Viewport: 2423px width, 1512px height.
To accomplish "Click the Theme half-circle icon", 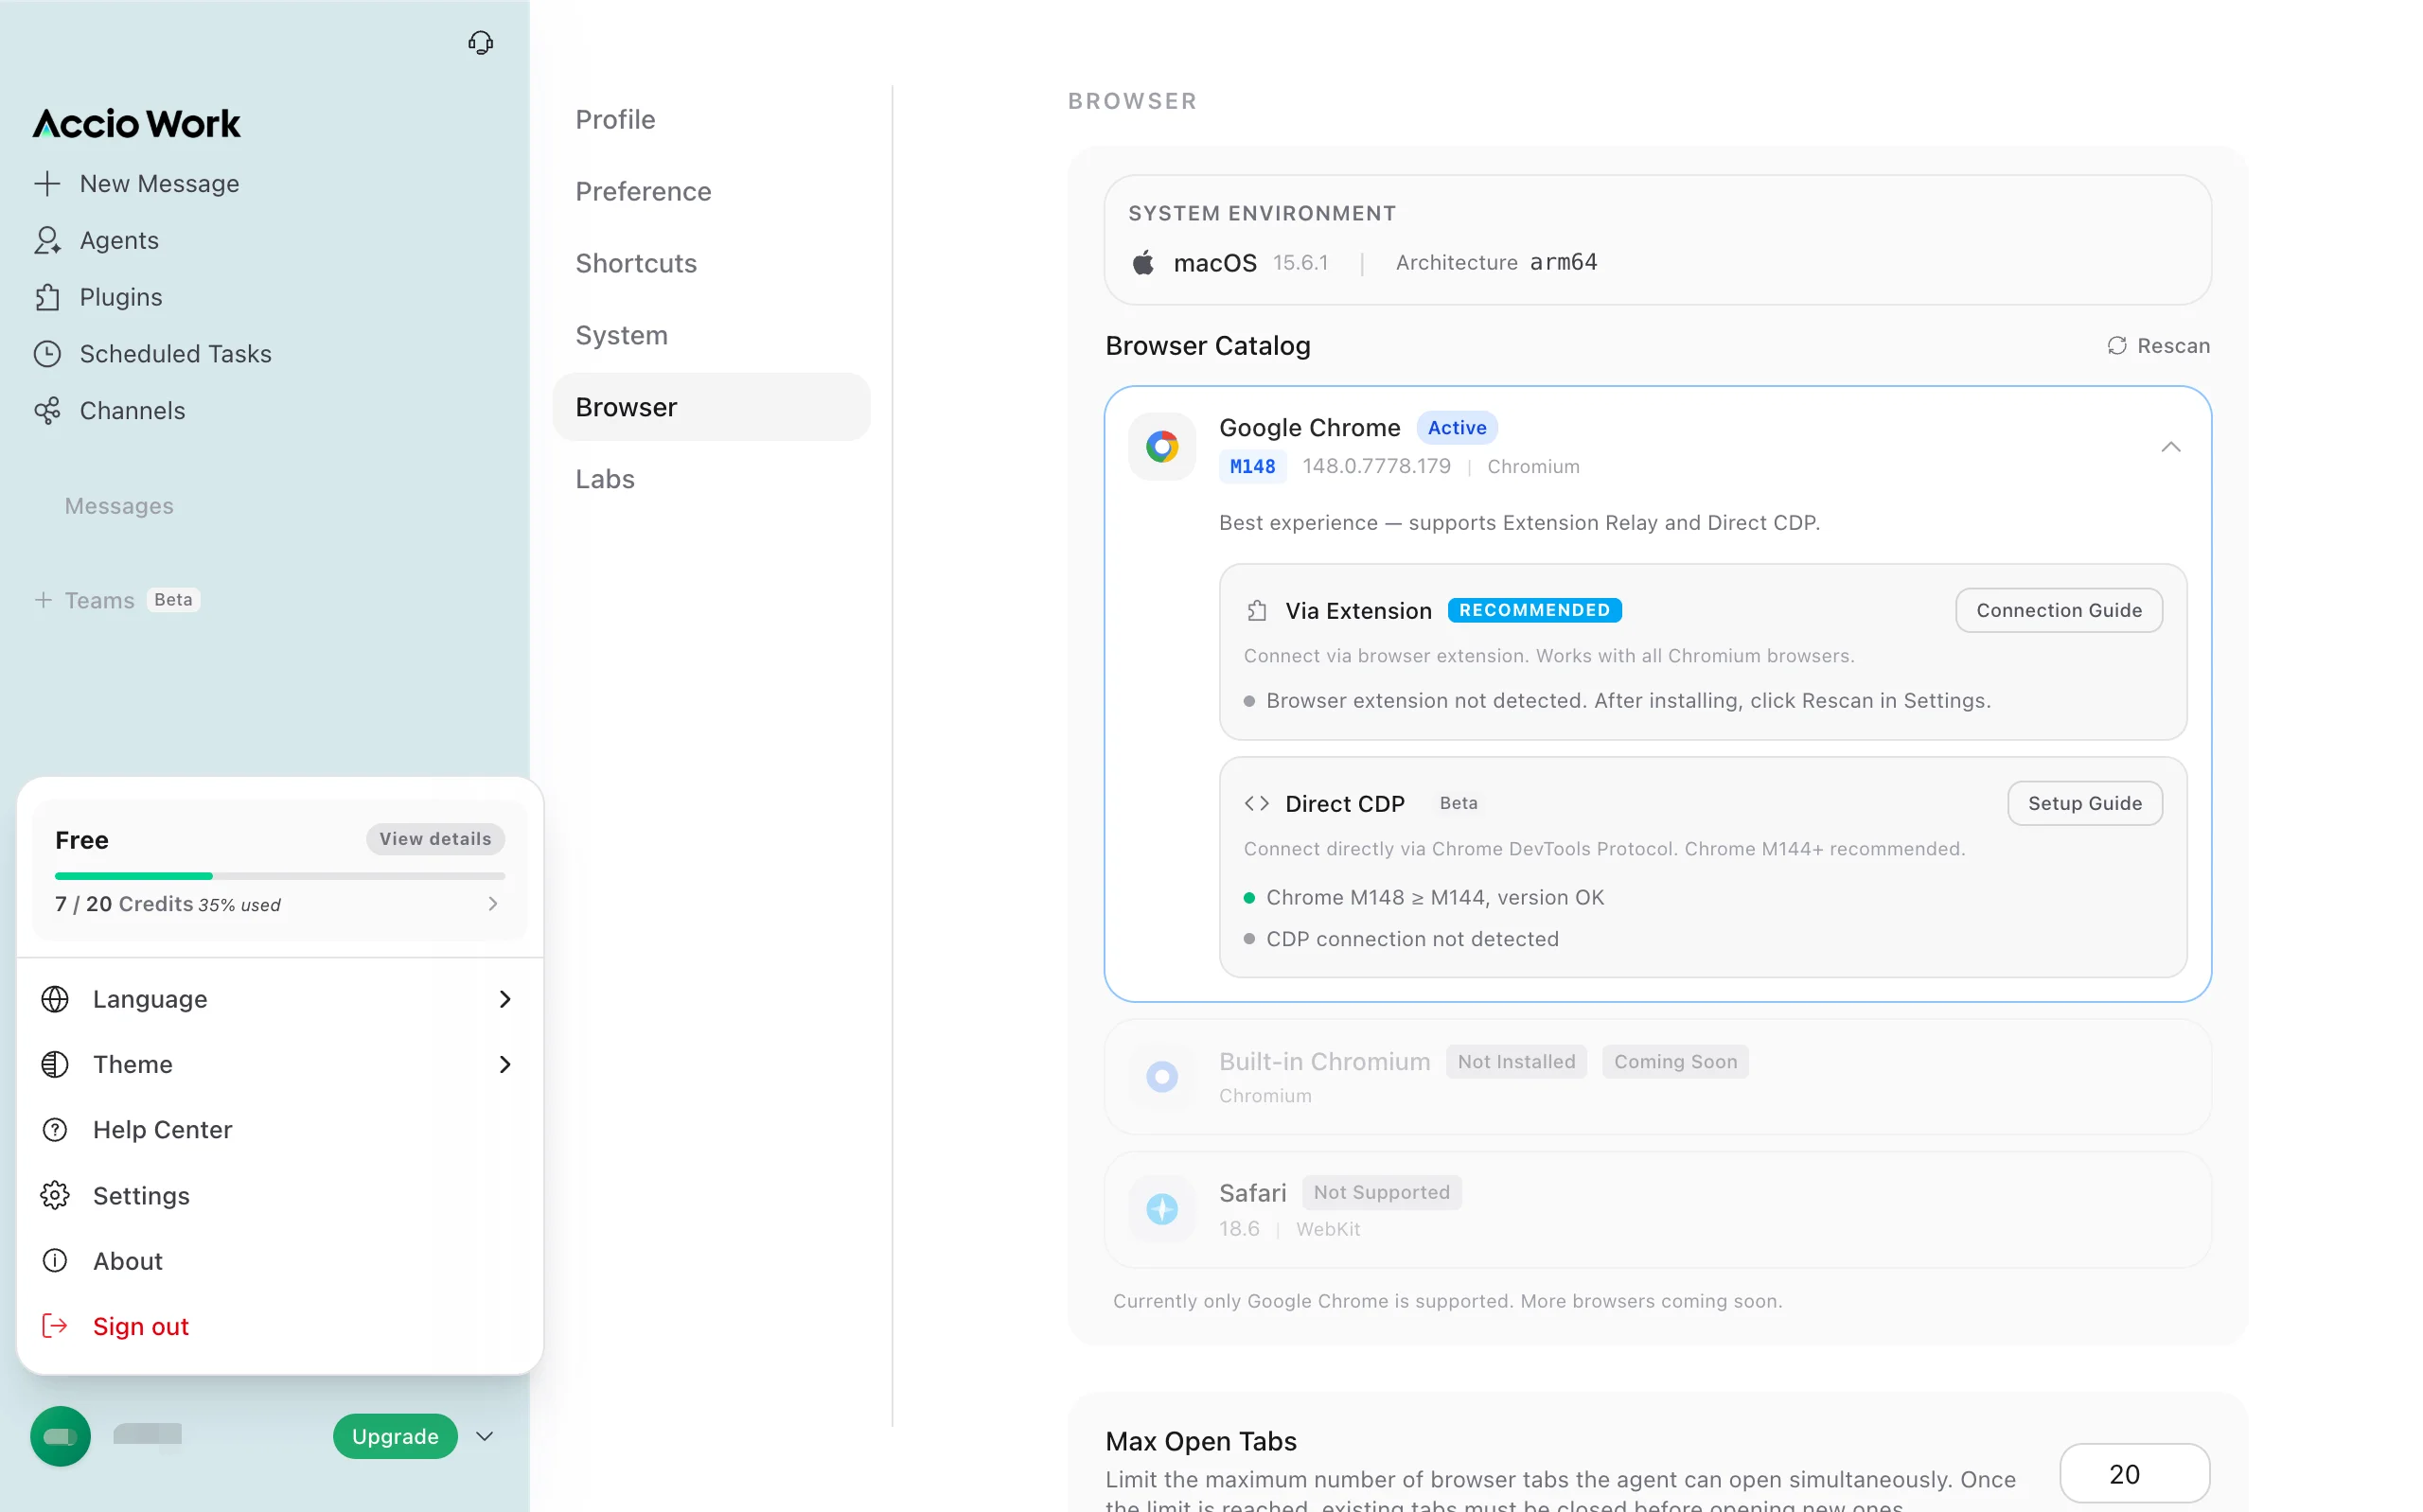I will 55,1064.
